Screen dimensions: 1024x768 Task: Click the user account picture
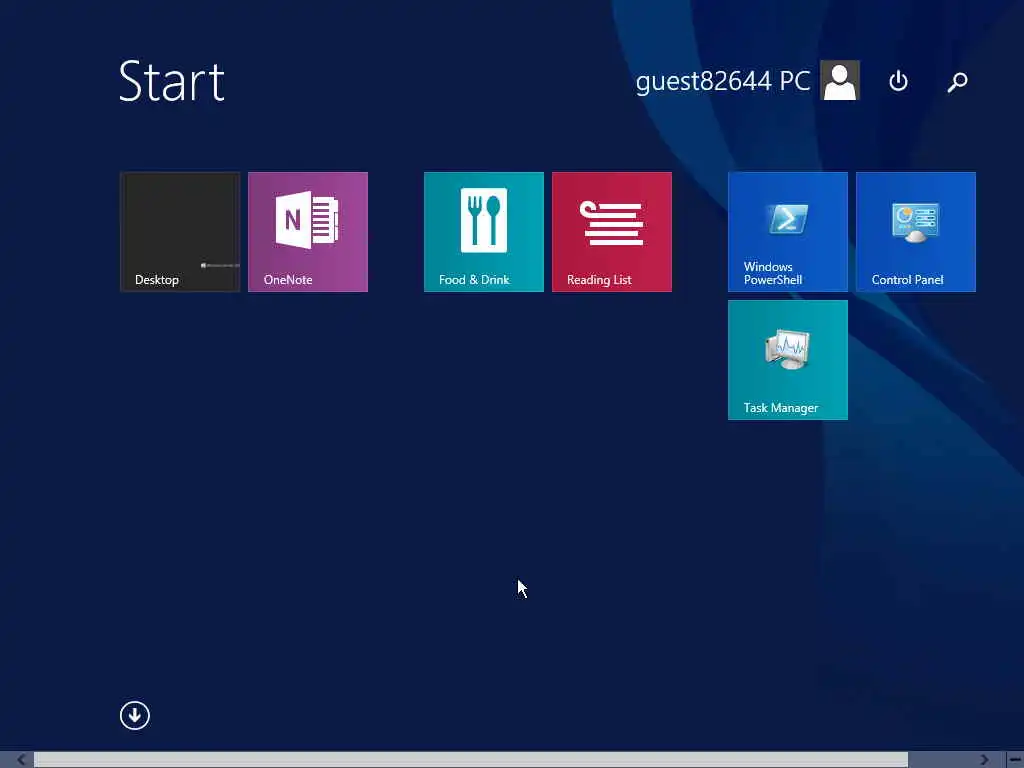[x=840, y=80]
